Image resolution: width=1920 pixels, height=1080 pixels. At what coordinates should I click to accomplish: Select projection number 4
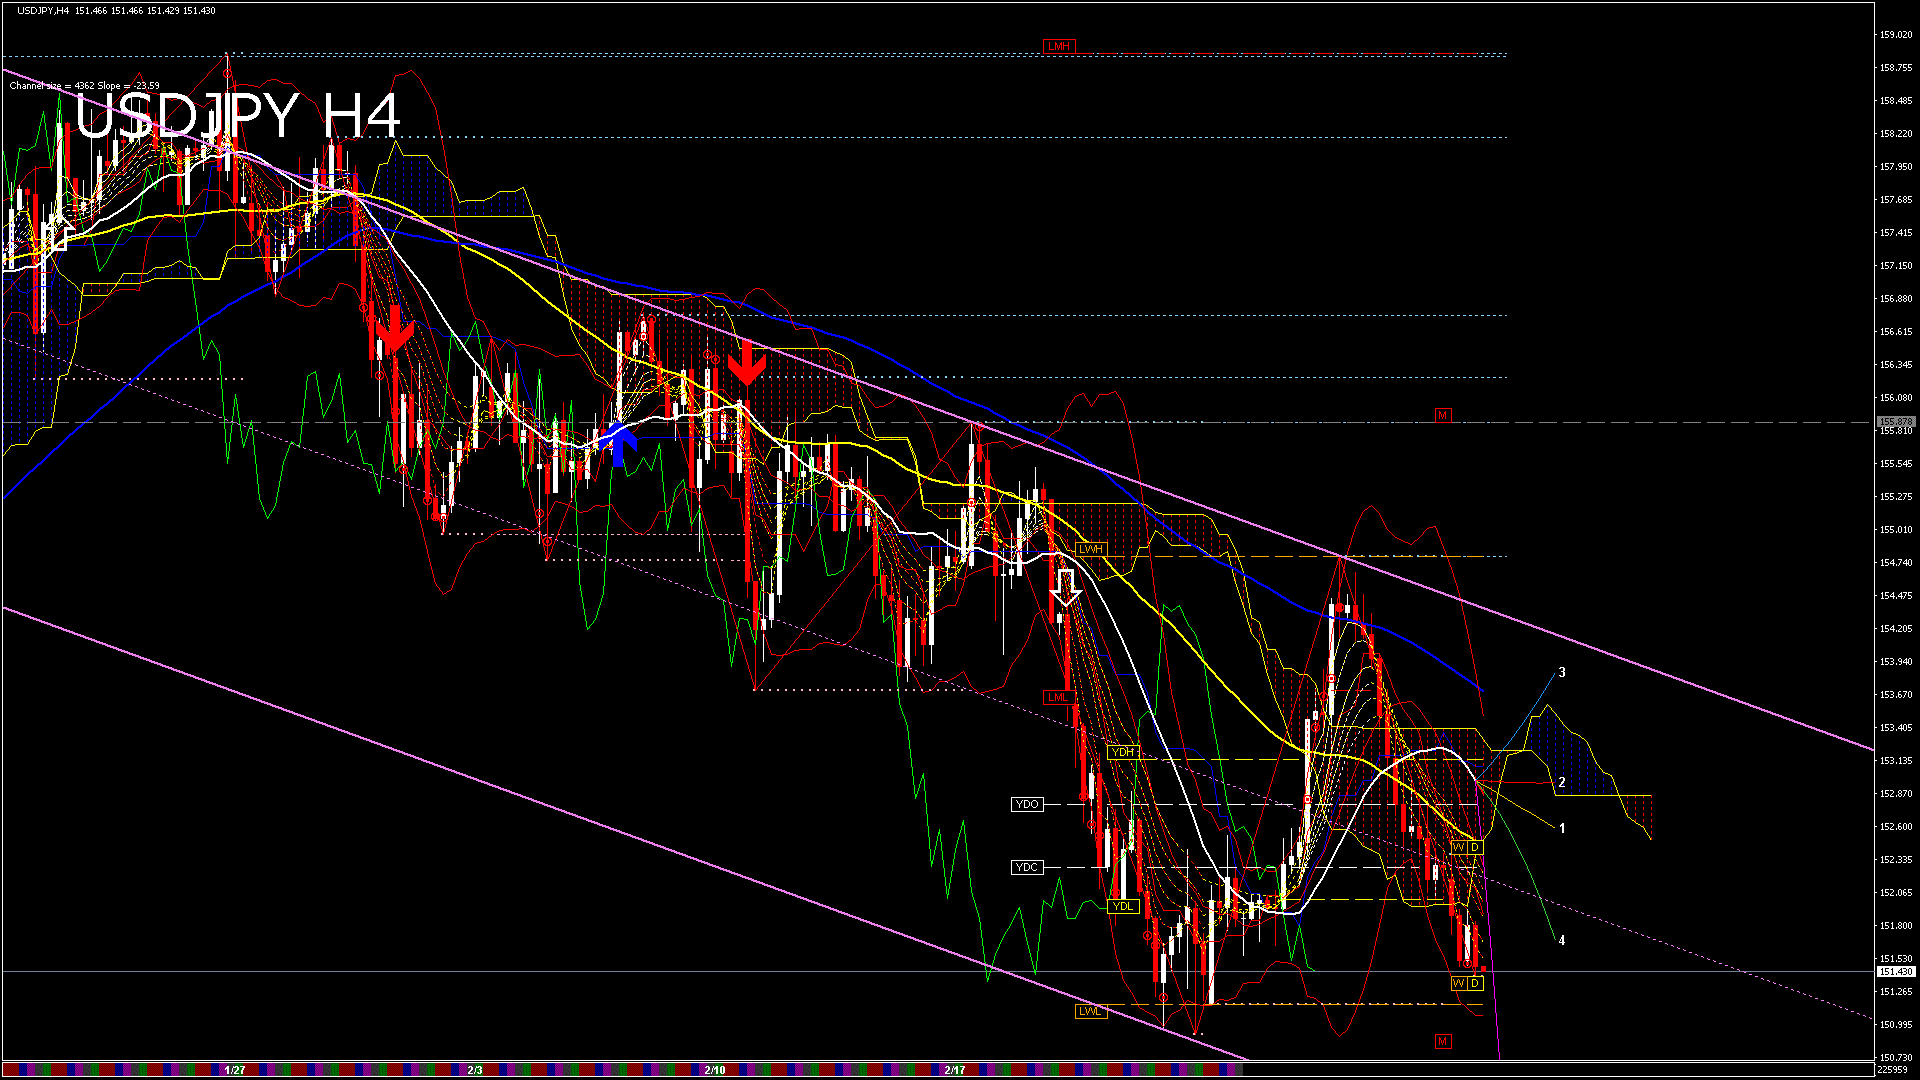1562,940
